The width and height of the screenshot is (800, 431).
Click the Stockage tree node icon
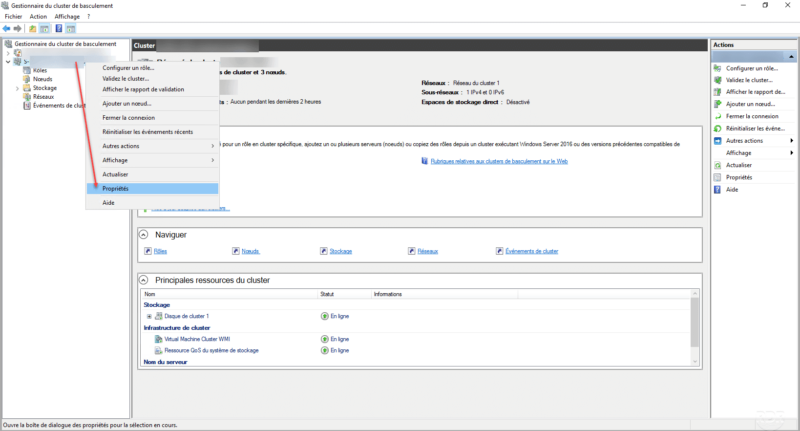(27, 88)
